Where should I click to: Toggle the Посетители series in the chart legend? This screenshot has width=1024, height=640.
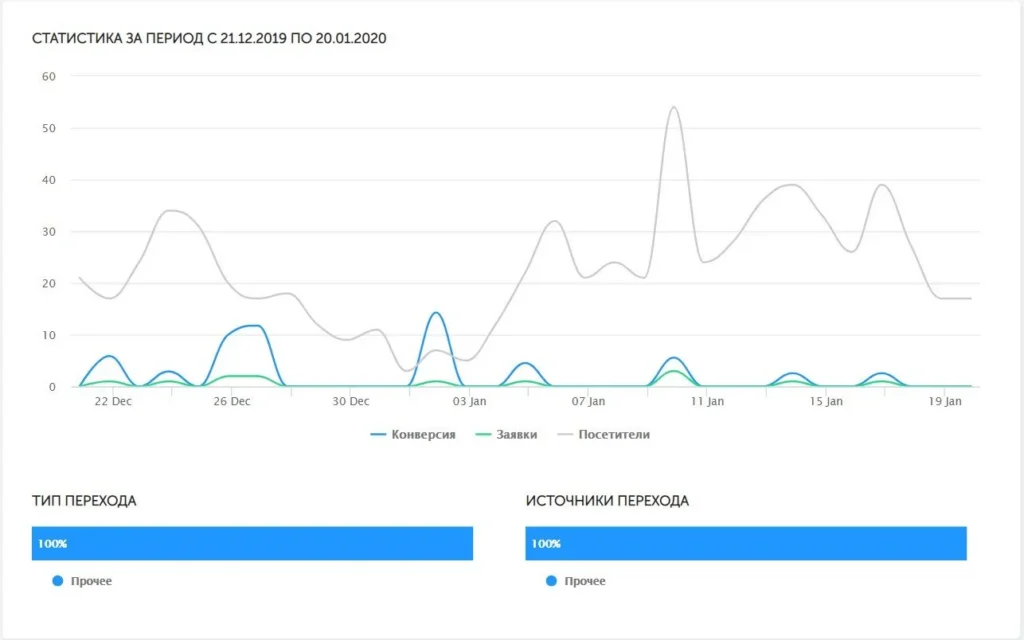tap(603, 434)
